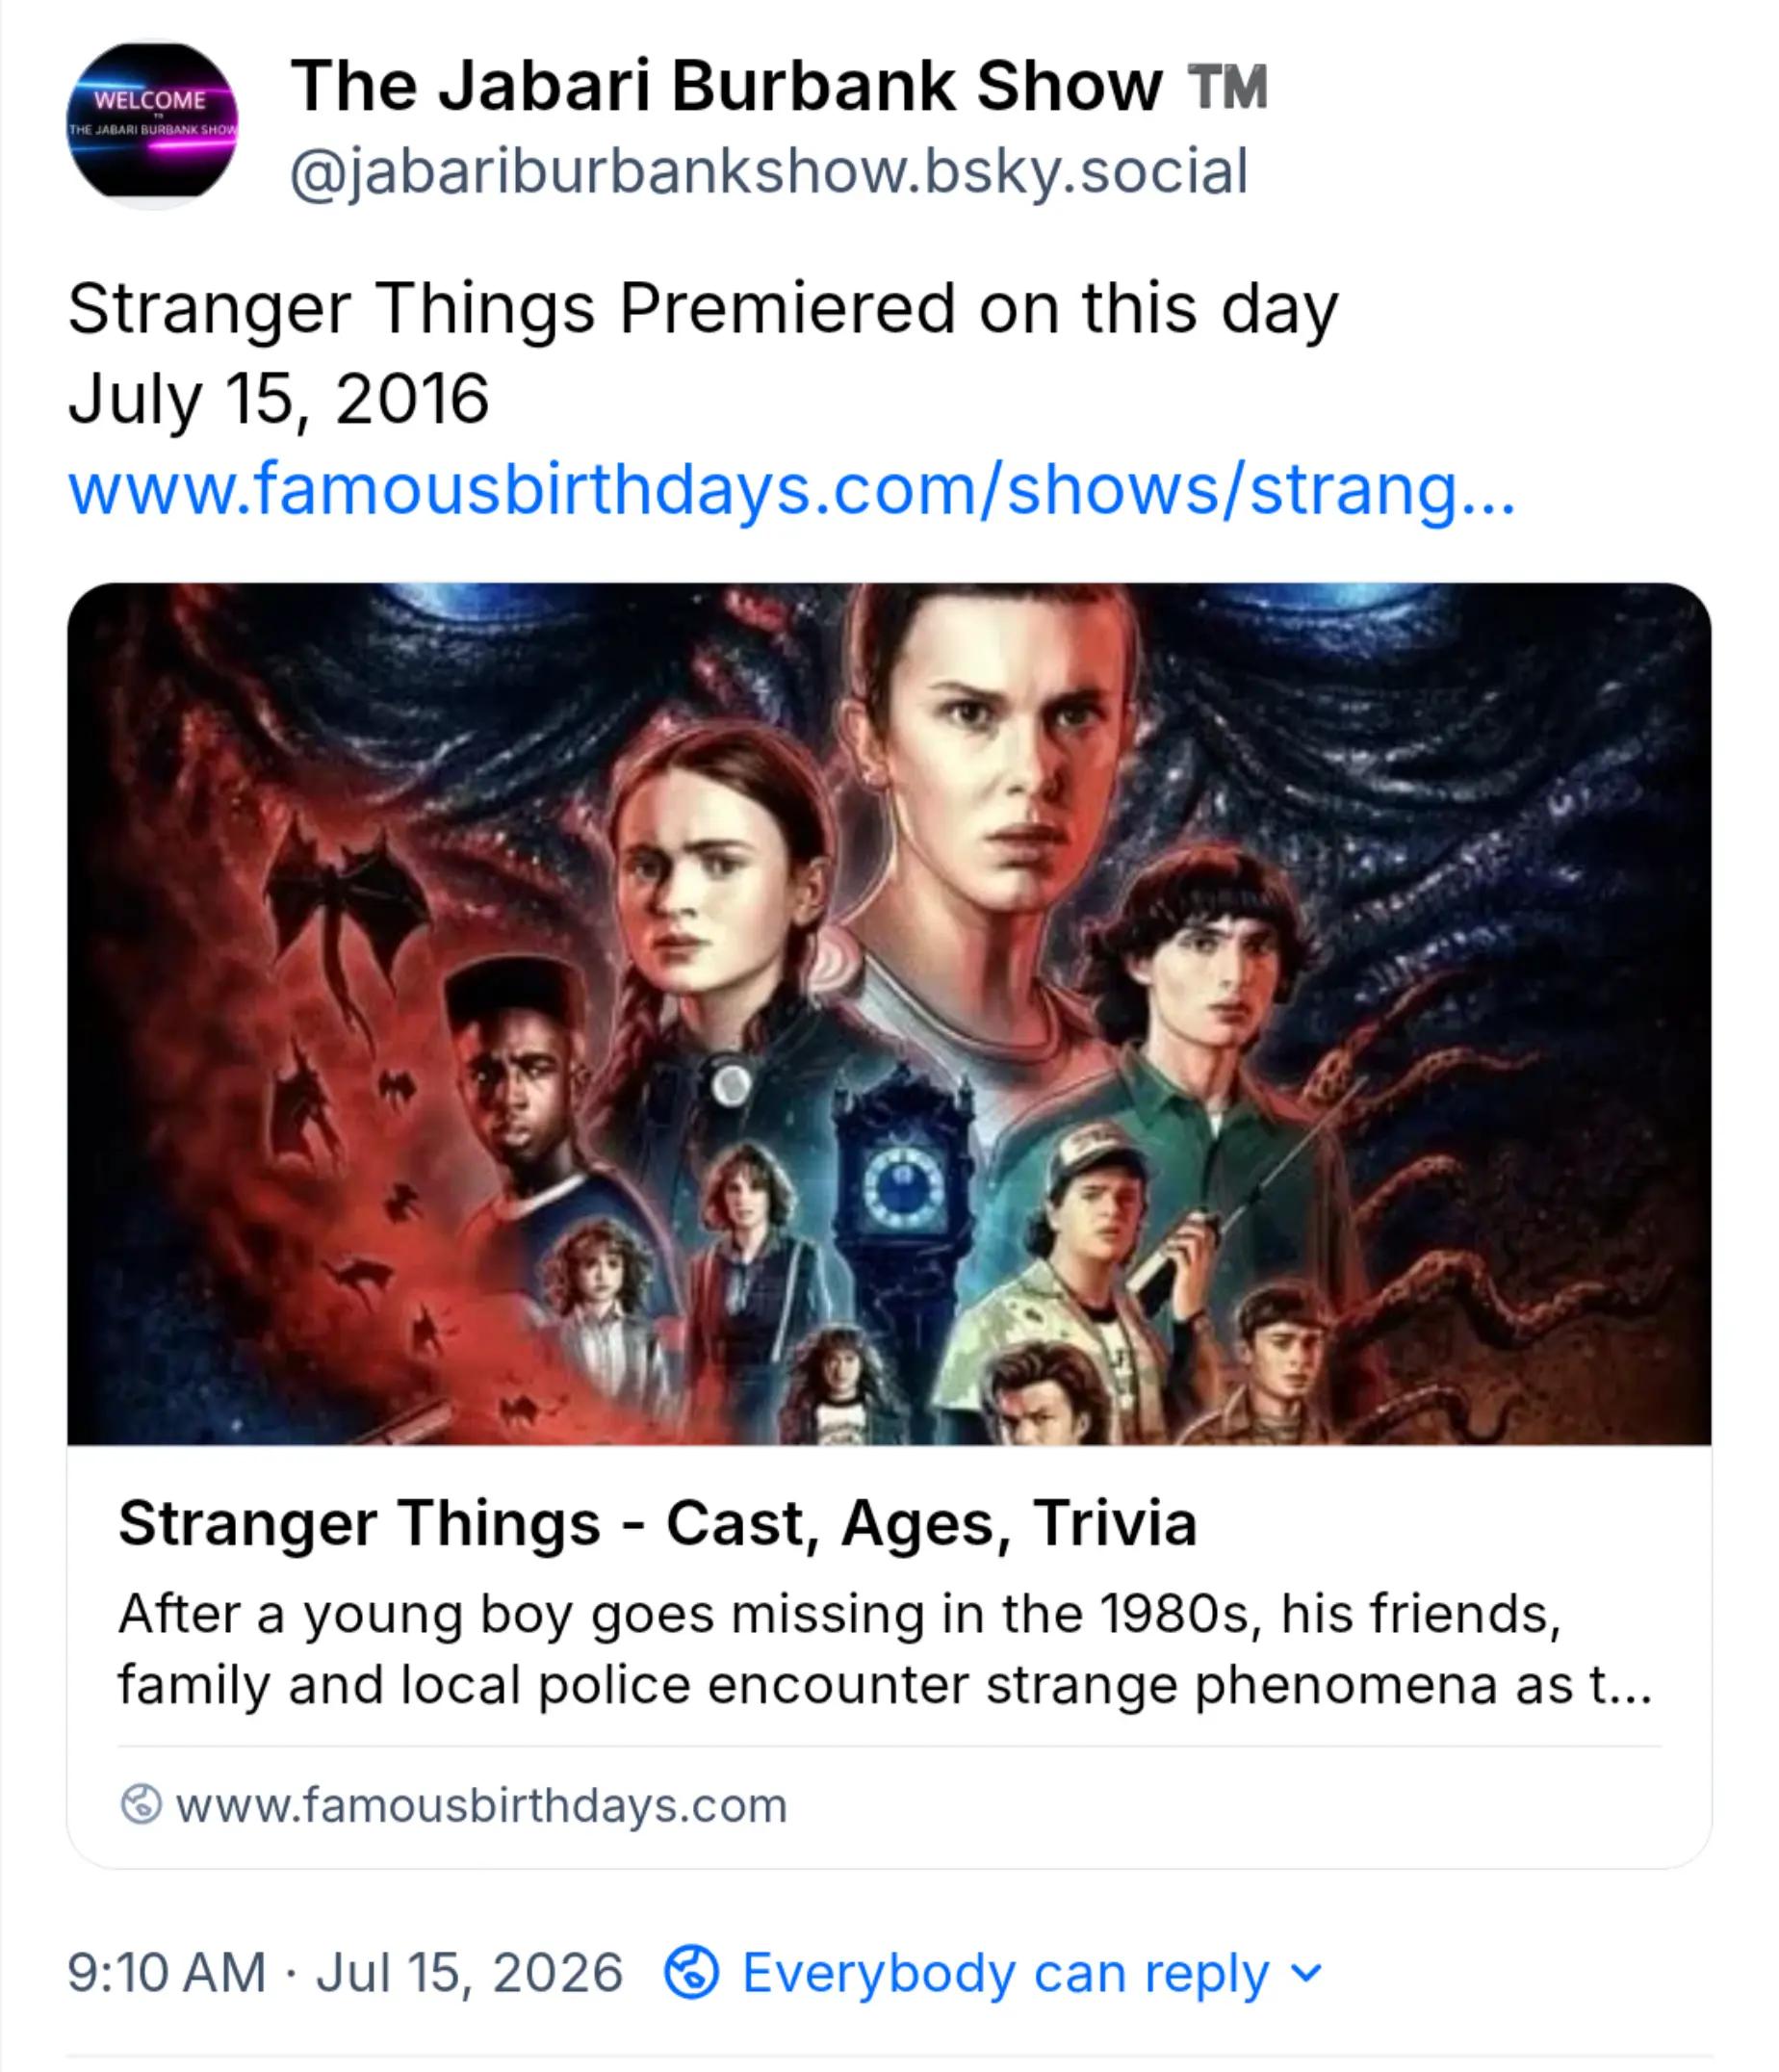This screenshot has width=1779, height=2072.
Task: Select the card title Stranger Things - Cast, Ages, Trivia
Action: click(x=657, y=1524)
